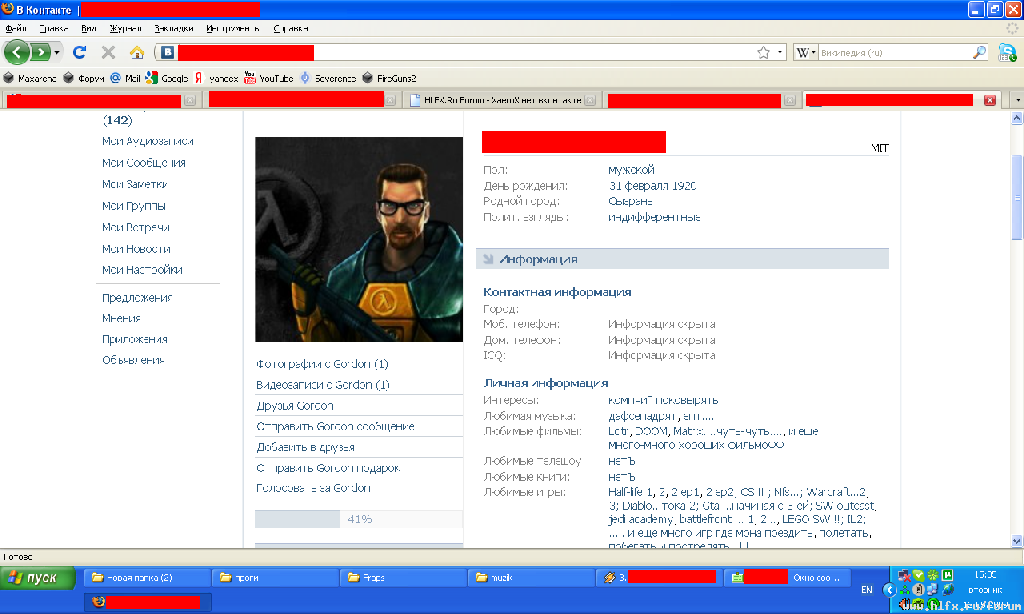Open the Файл menu
Screen dimensions: 1024x614
click(16, 29)
